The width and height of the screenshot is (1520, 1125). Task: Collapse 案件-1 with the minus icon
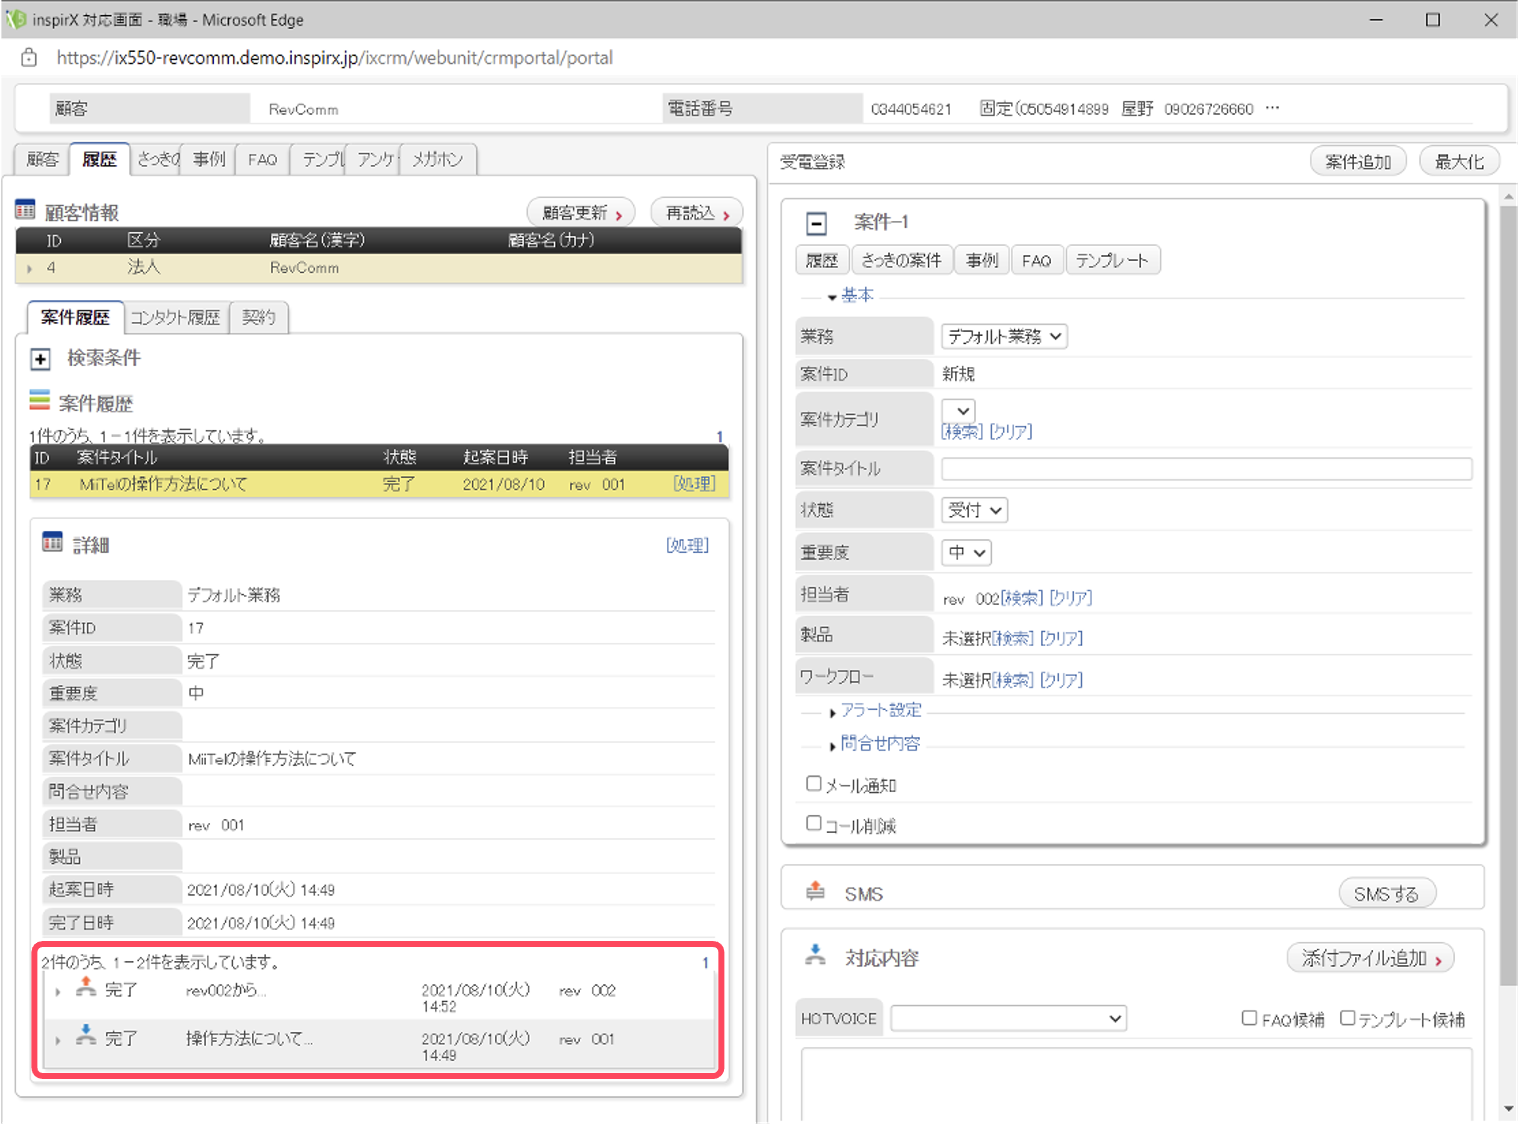(817, 223)
